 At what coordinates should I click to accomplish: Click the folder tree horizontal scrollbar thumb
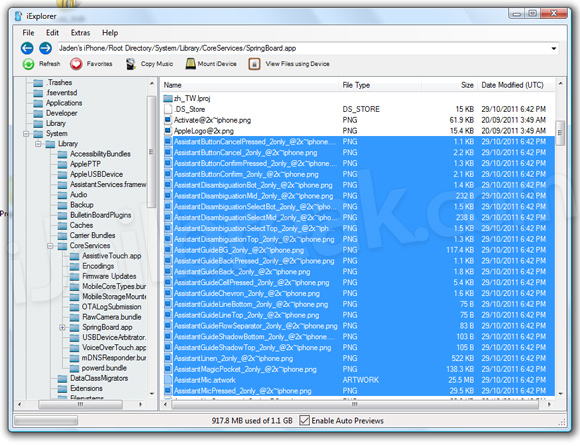[x=80, y=405]
